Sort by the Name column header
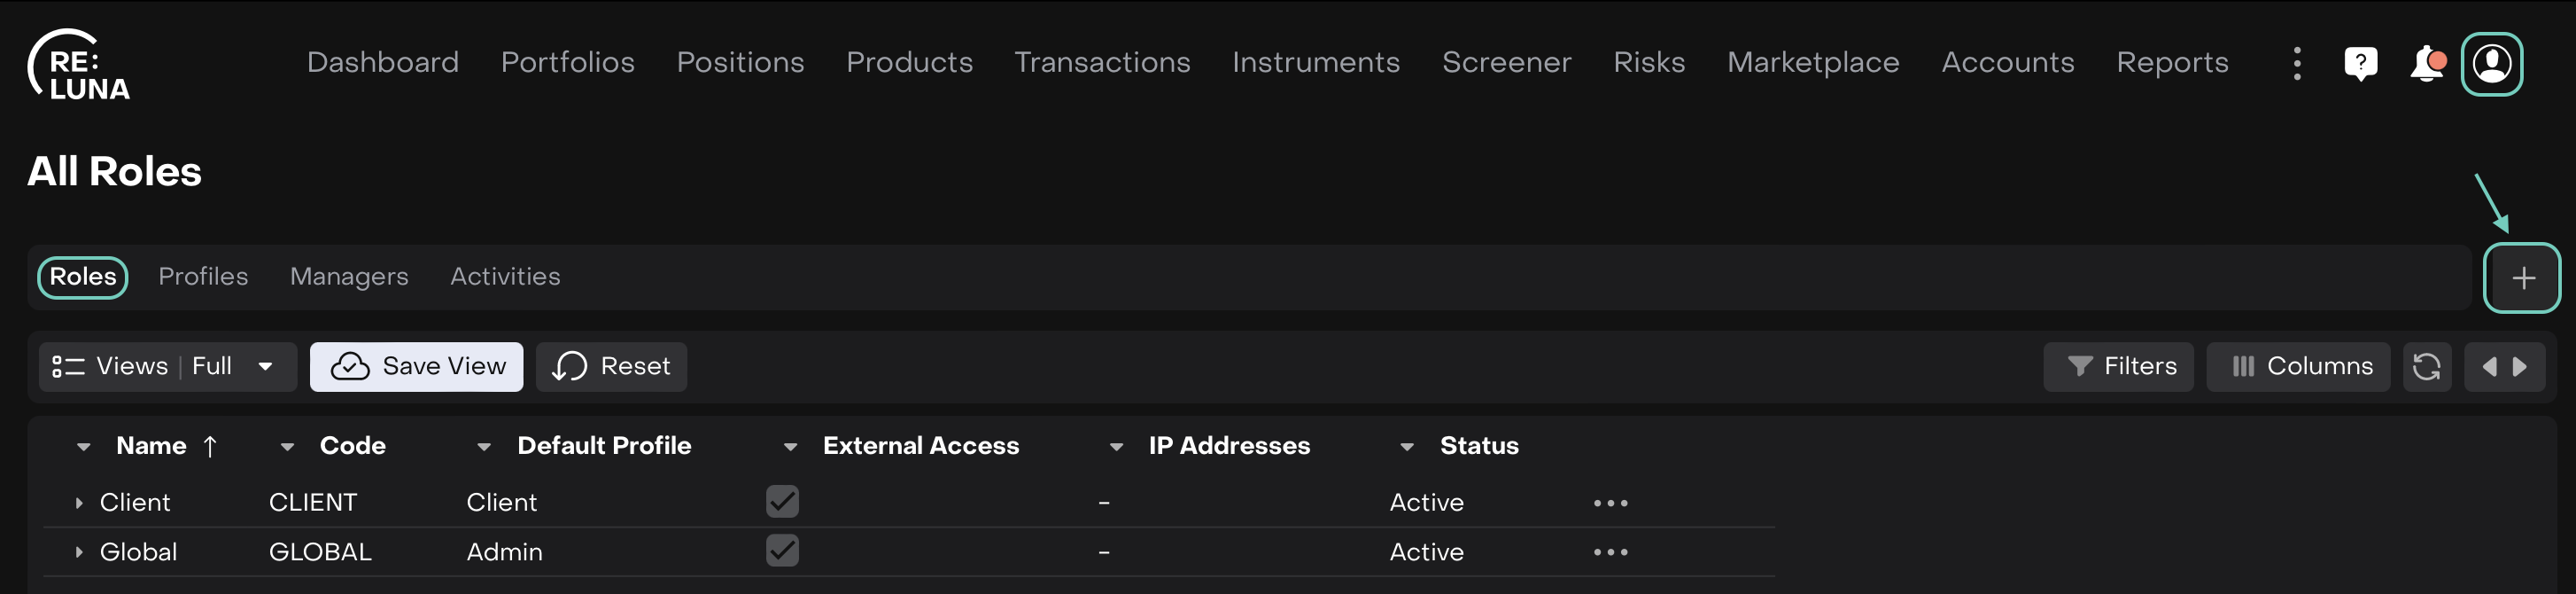Image resolution: width=2576 pixels, height=594 pixels. [152, 446]
